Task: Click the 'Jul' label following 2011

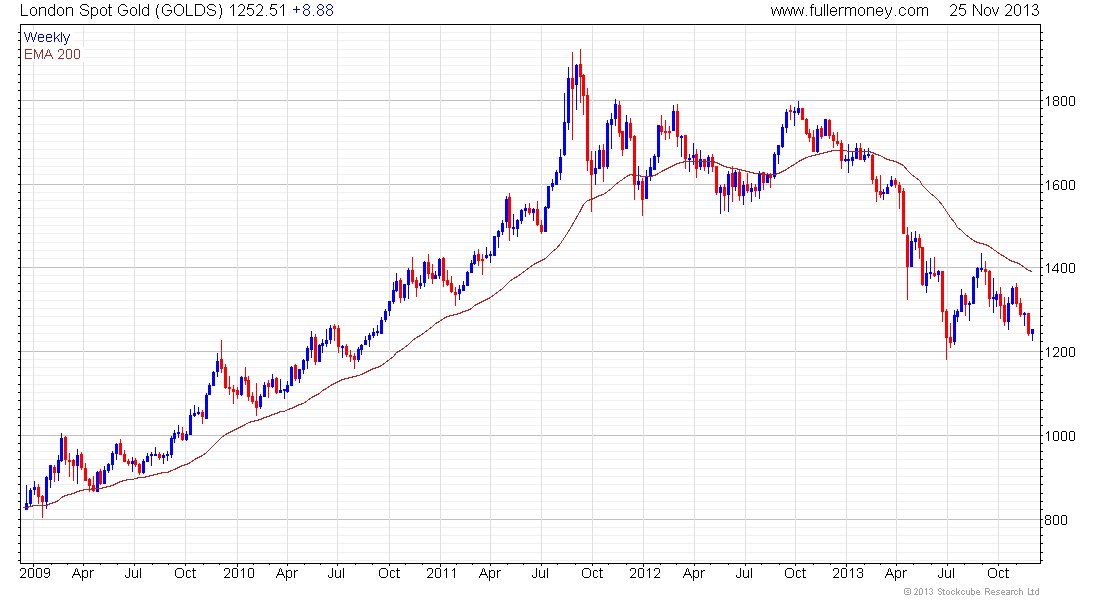Action: pyautogui.click(x=540, y=573)
